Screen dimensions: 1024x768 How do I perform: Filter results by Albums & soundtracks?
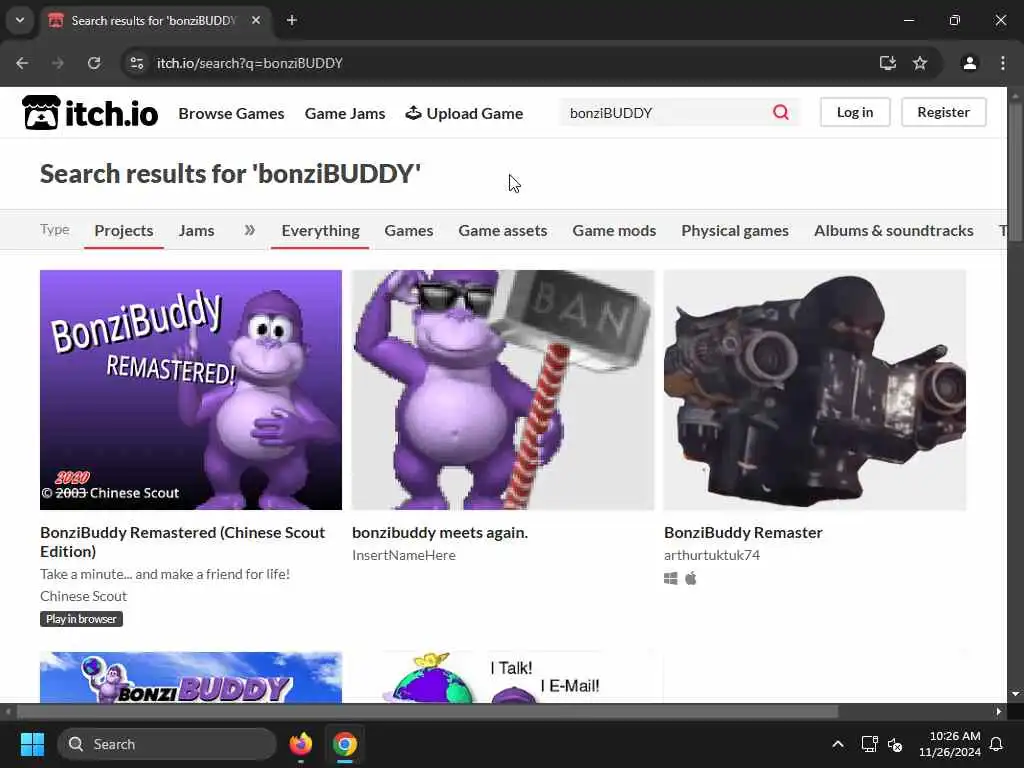(x=893, y=231)
